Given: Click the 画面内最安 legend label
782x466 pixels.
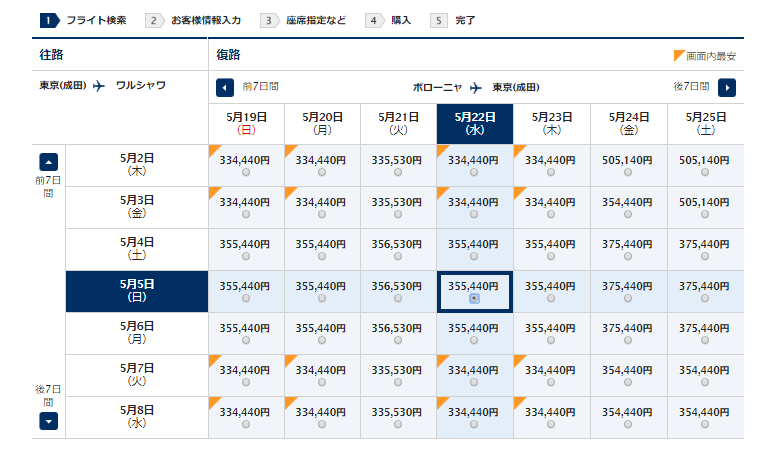Looking at the screenshot, I should [x=711, y=56].
